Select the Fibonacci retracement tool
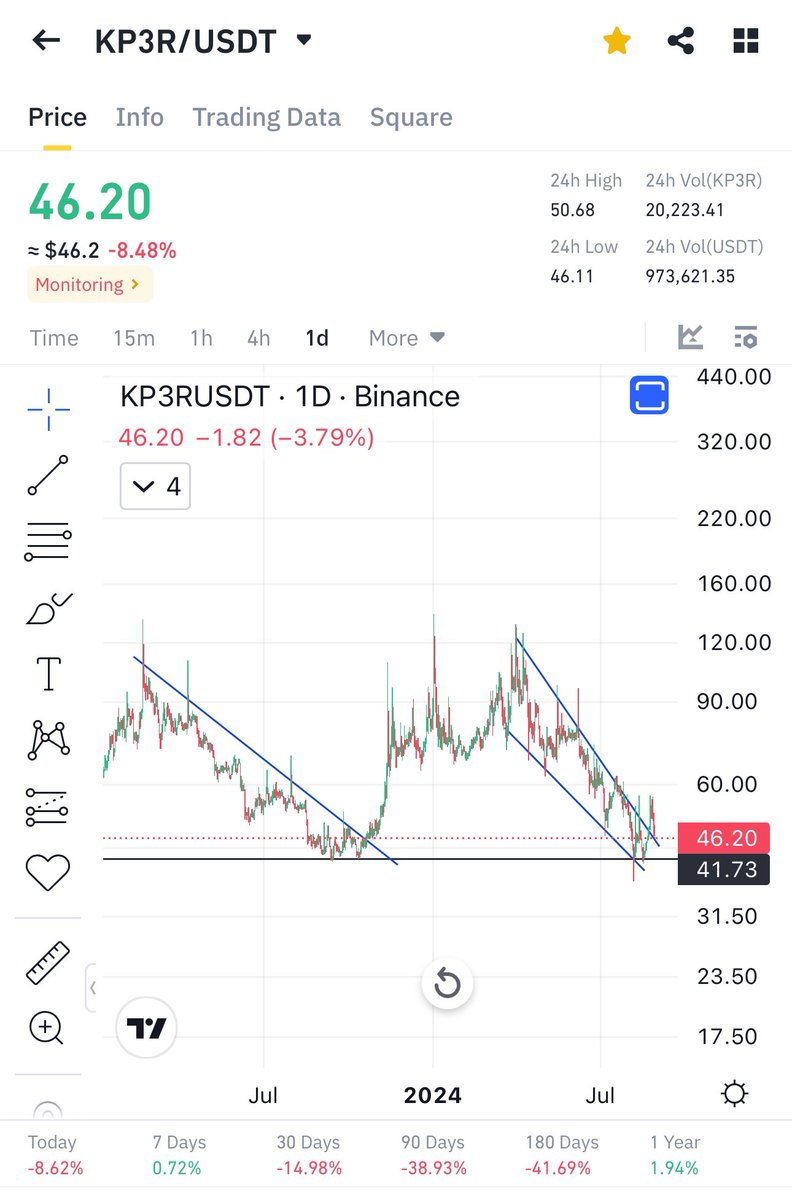 [48, 542]
